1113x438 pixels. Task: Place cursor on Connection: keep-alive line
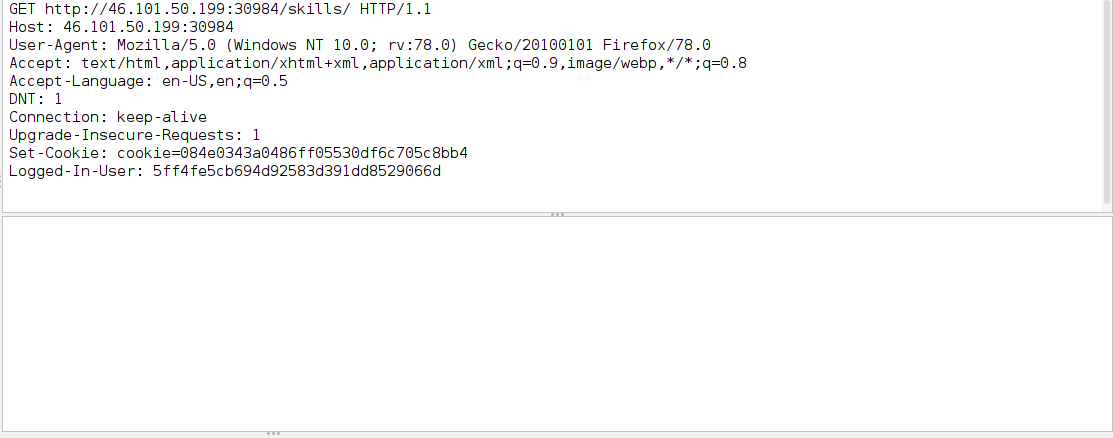(x=107, y=117)
